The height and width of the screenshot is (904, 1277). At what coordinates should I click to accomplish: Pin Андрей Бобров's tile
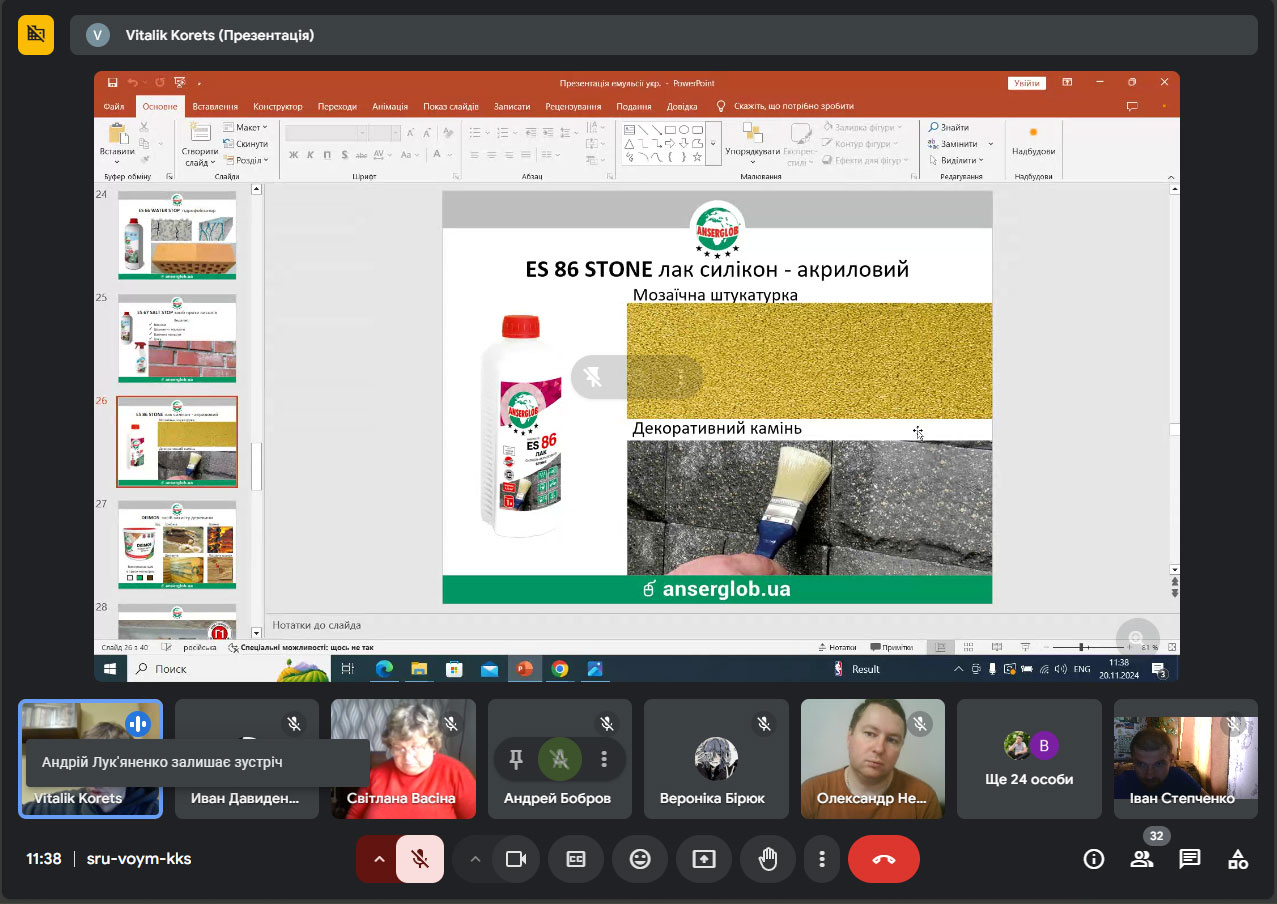(x=516, y=760)
